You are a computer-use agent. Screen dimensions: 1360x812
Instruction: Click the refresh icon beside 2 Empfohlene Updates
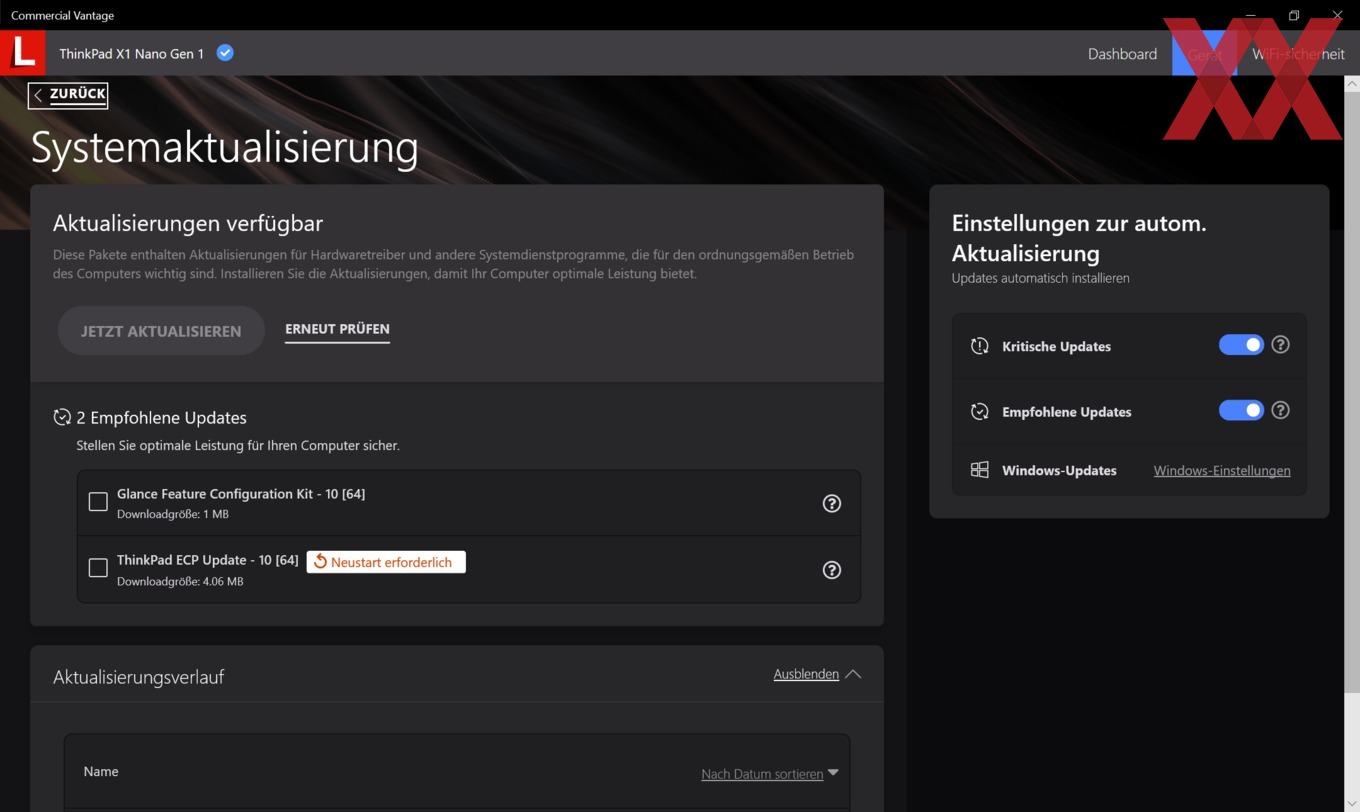pyautogui.click(x=62, y=417)
